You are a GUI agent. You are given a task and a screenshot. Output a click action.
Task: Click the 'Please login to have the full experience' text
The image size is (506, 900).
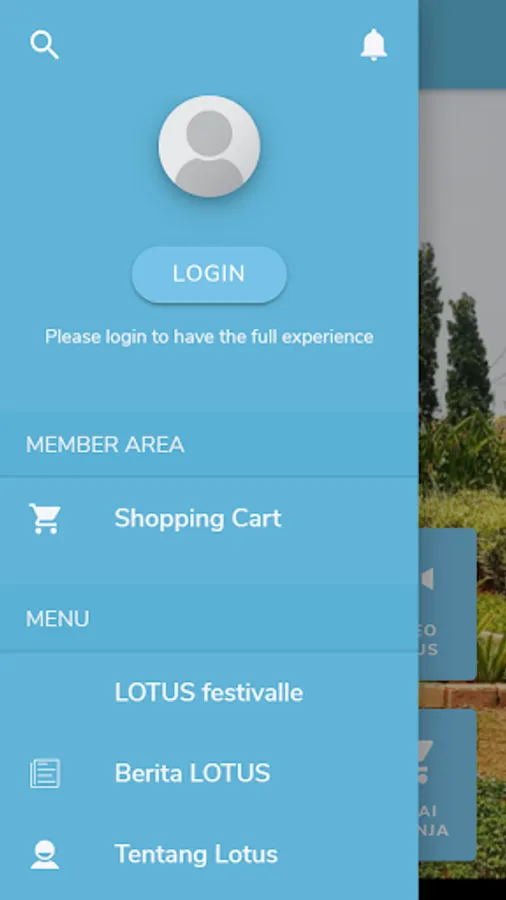tap(209, 336)
